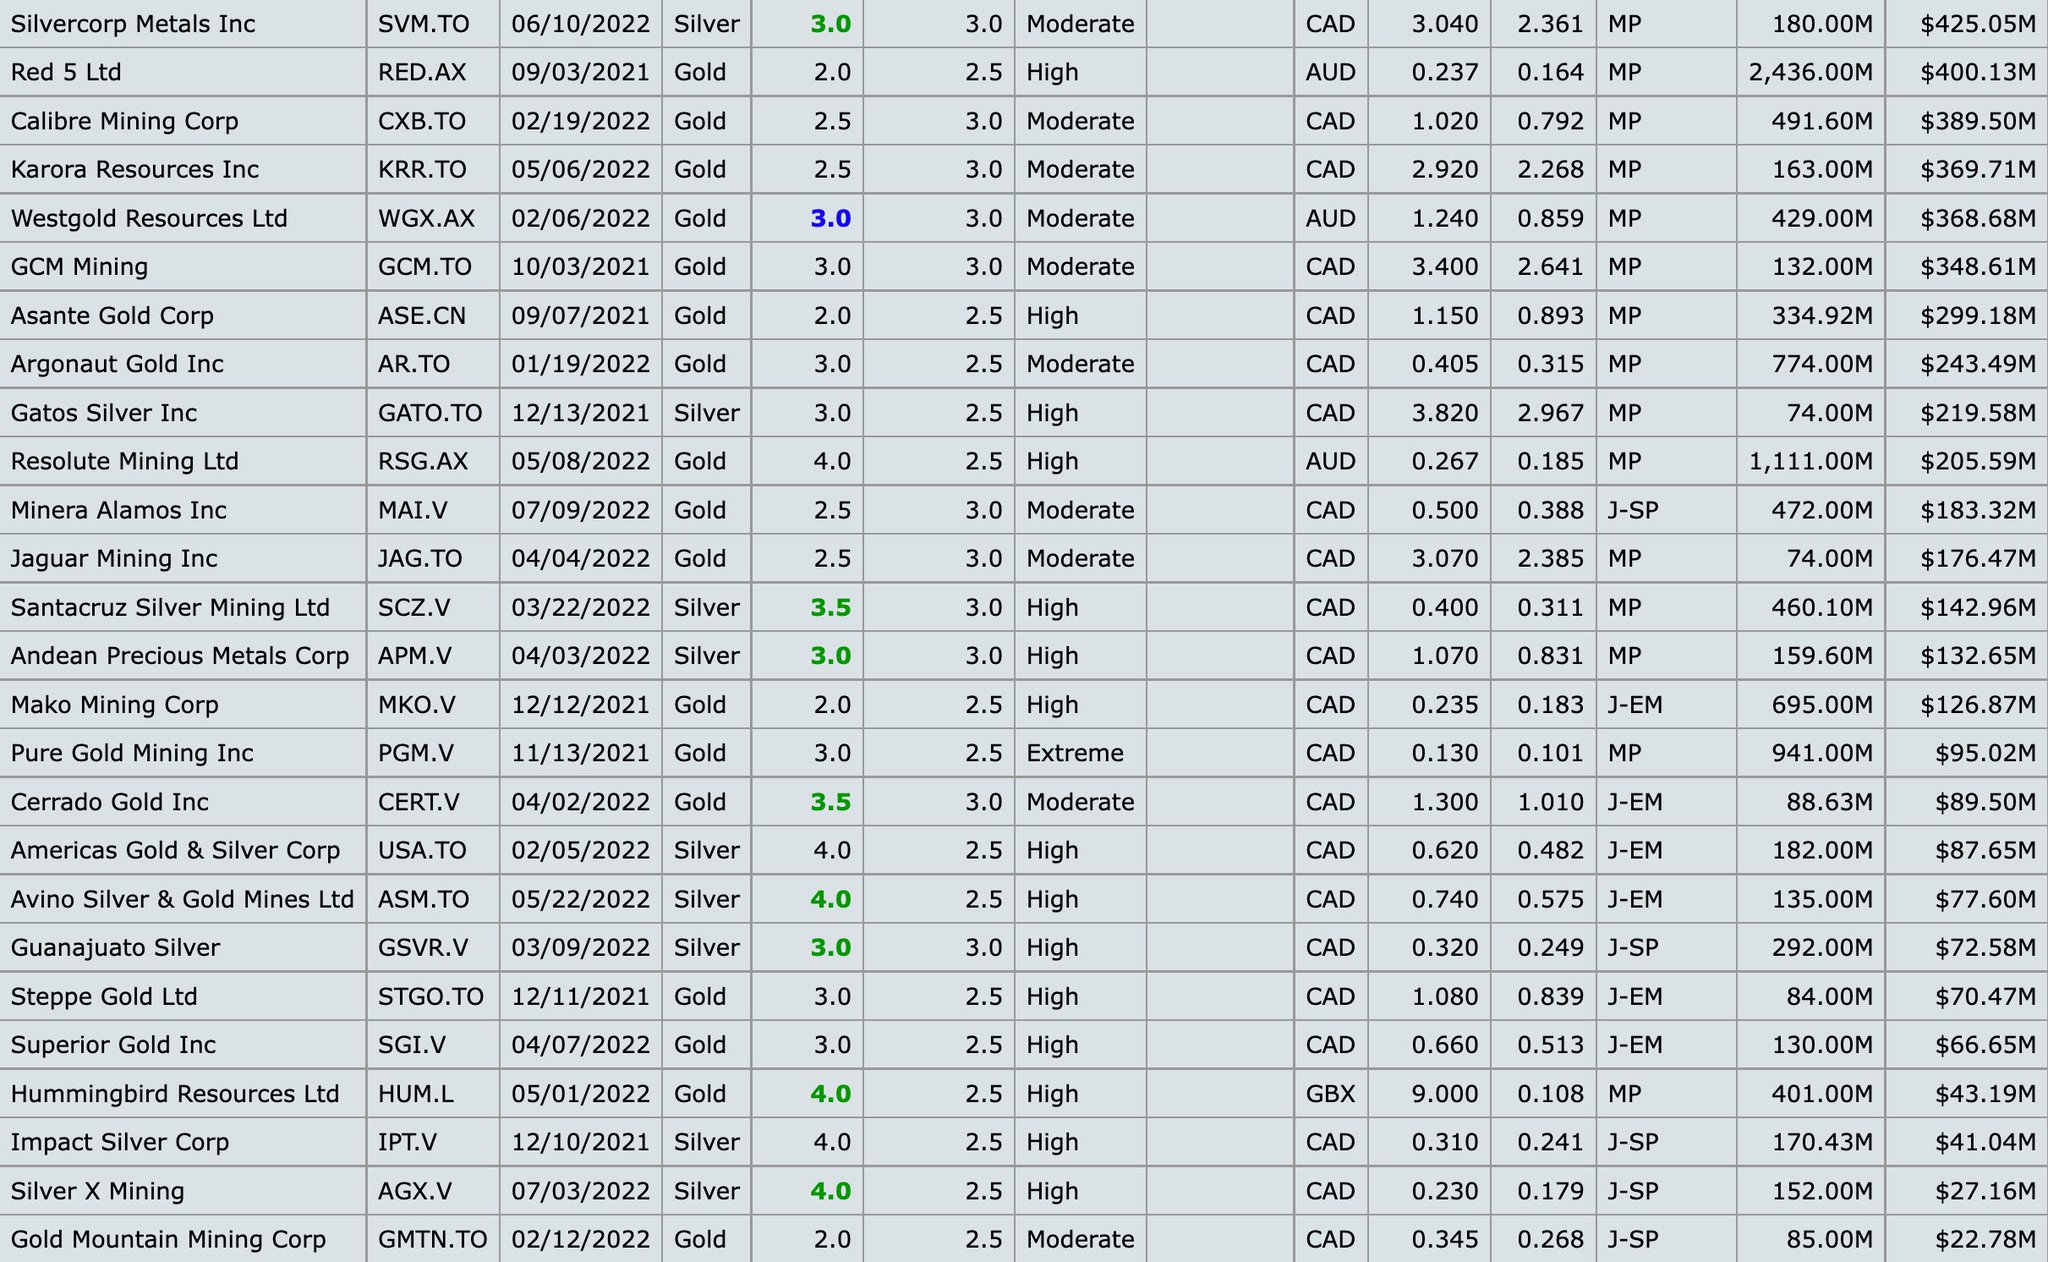This screenshot has width=2048, height=1262.
Task: Click Silvercorp Metals Inc company name
Action: click(x=133, y=24)
